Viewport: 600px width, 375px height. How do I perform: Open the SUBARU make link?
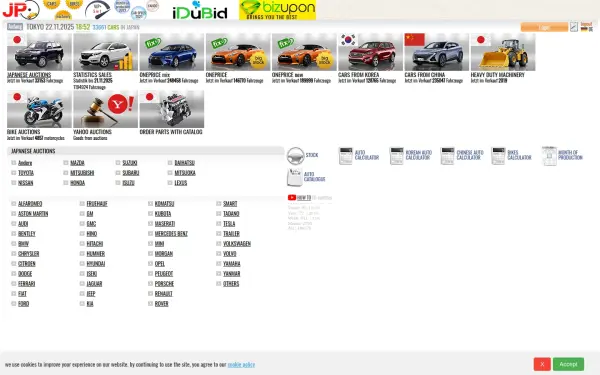[x=130, y=173]
